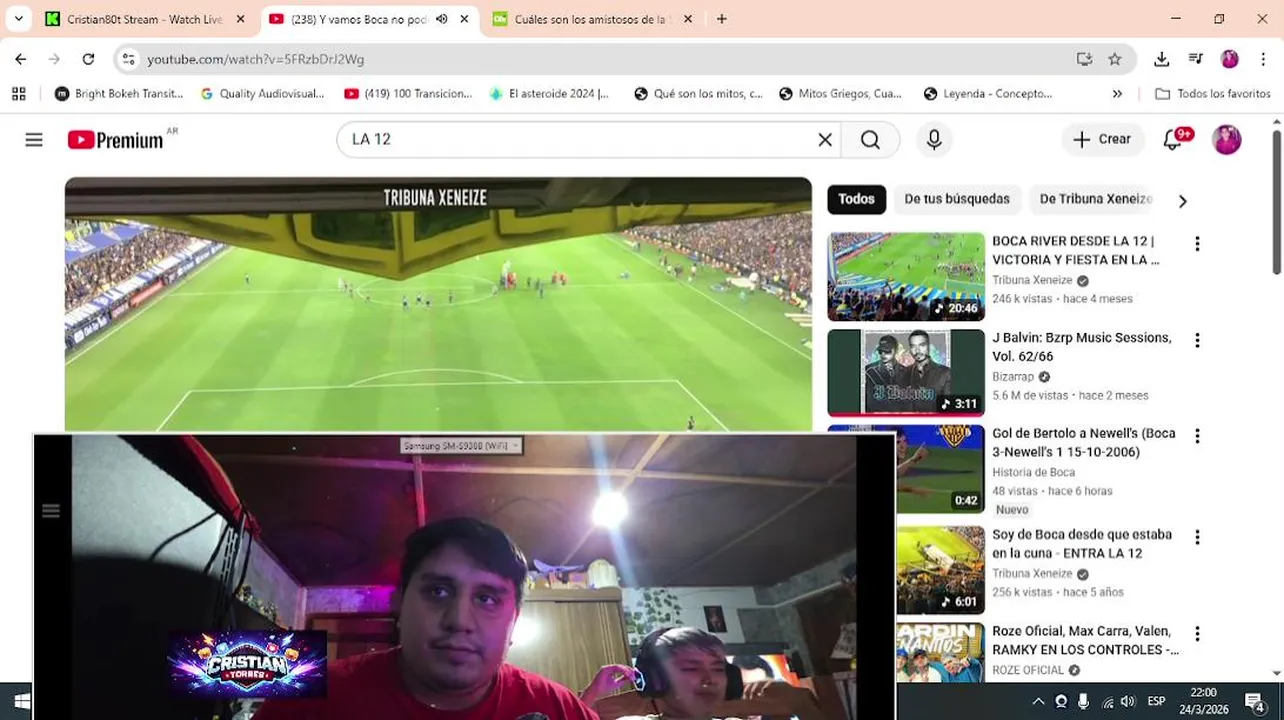This screenshot has width=1284, height=720.
Task: Clear the search box text
Action: [x=825, y=140]
